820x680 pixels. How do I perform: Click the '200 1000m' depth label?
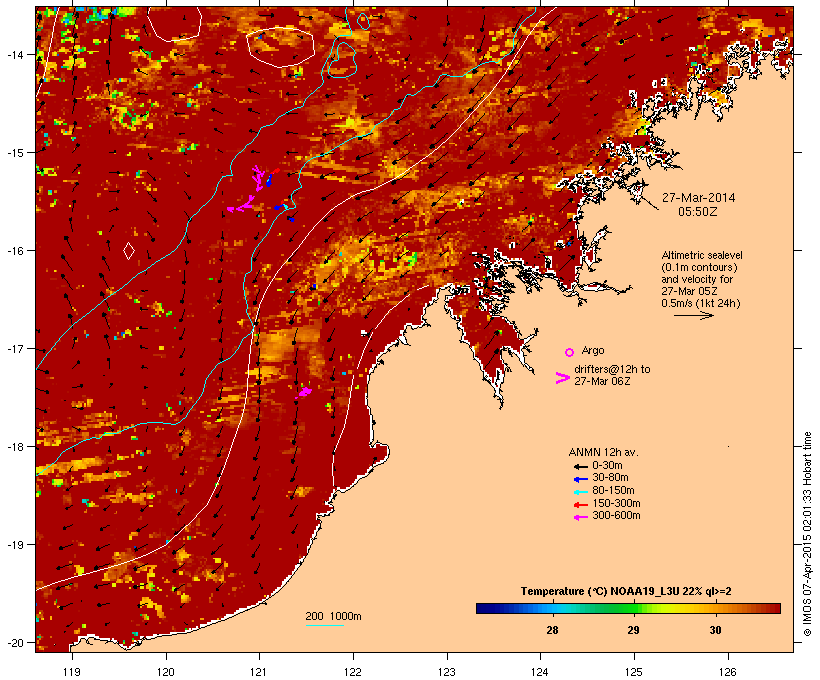[333, 616]
